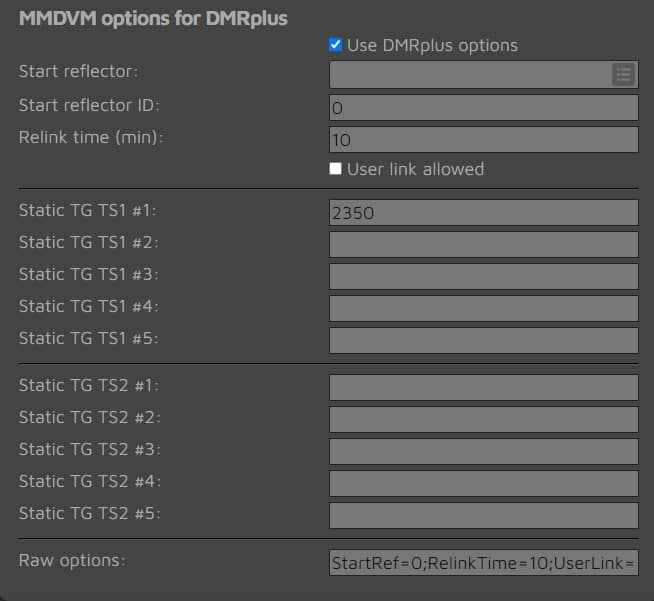
Task: Select the Static TG TS1 #4 field
Action: [483, 309]
